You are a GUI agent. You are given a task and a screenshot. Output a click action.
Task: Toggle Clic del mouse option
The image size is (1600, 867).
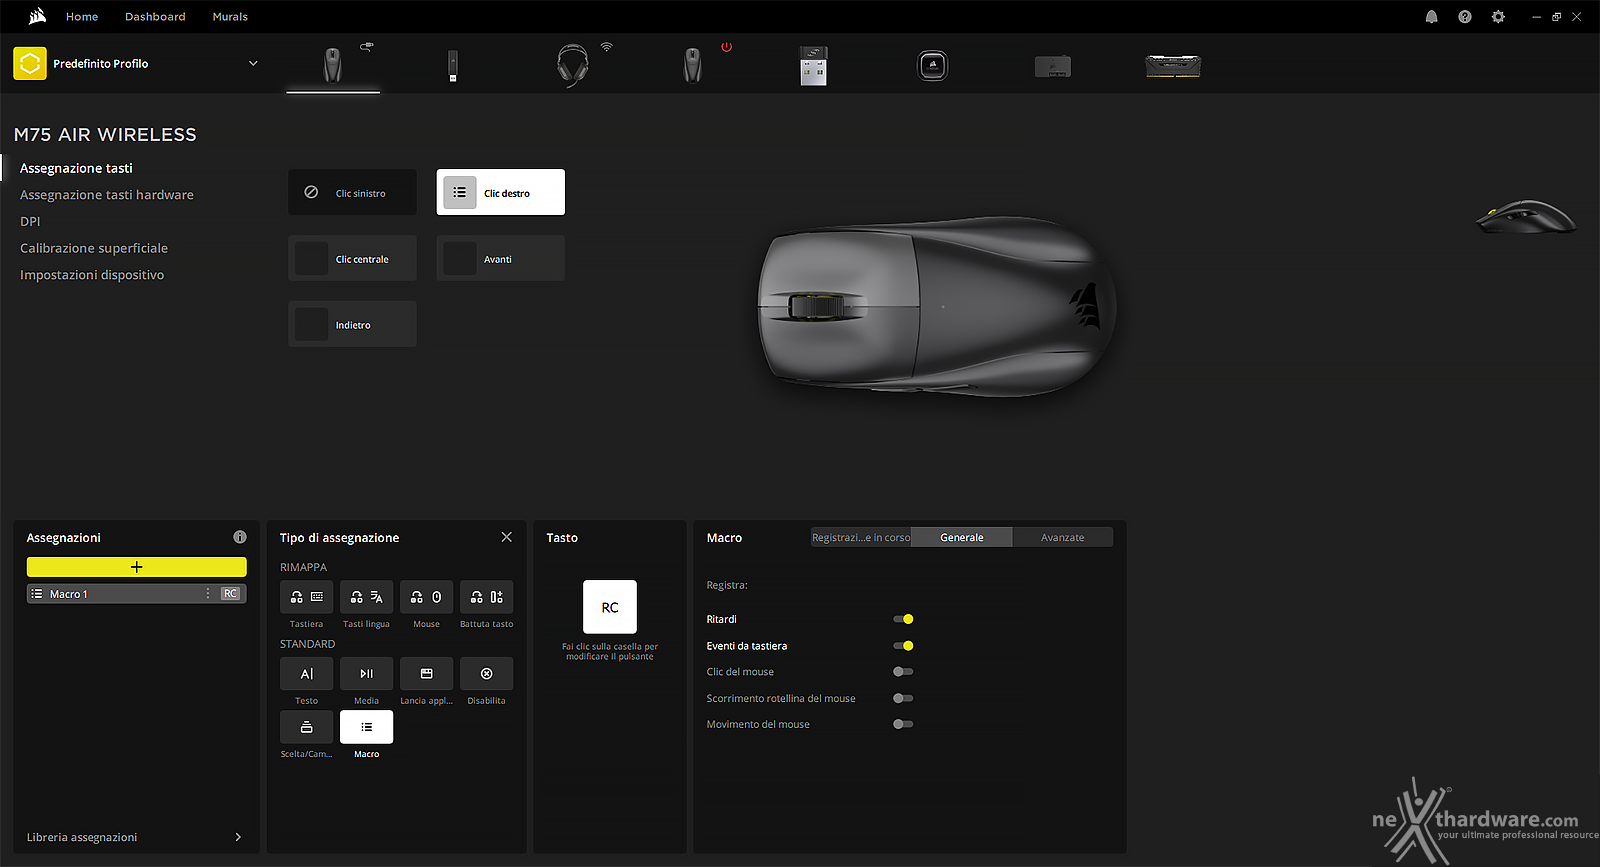point(903,672)
